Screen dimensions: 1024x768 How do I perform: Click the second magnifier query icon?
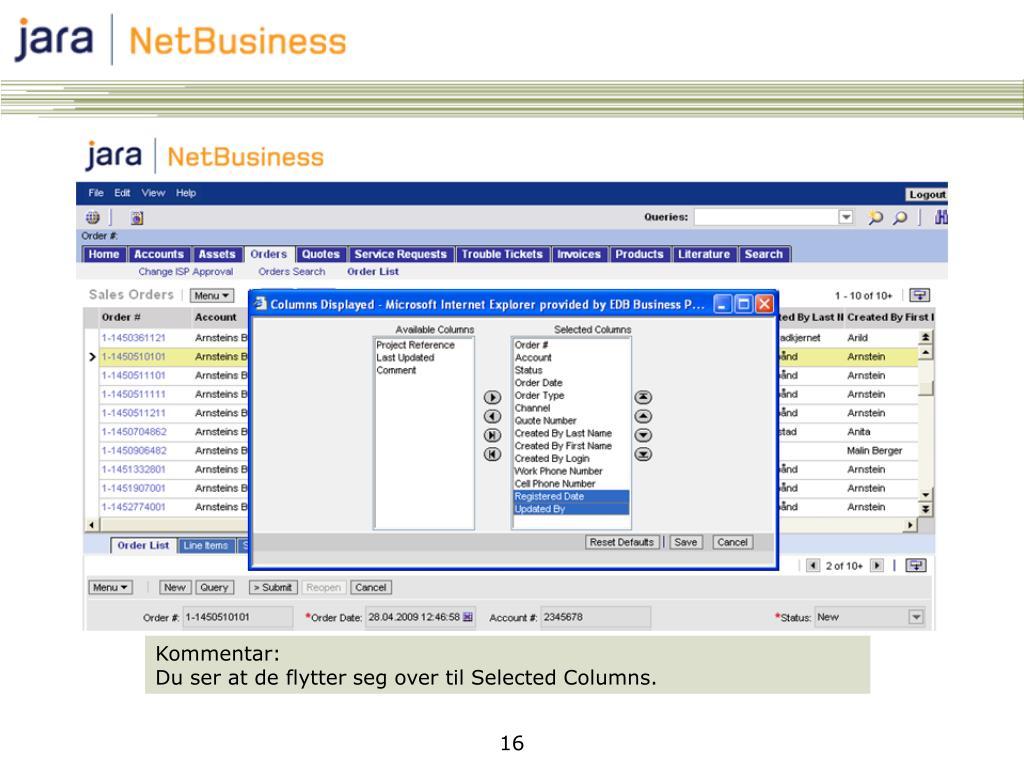(x=900, y=217)
